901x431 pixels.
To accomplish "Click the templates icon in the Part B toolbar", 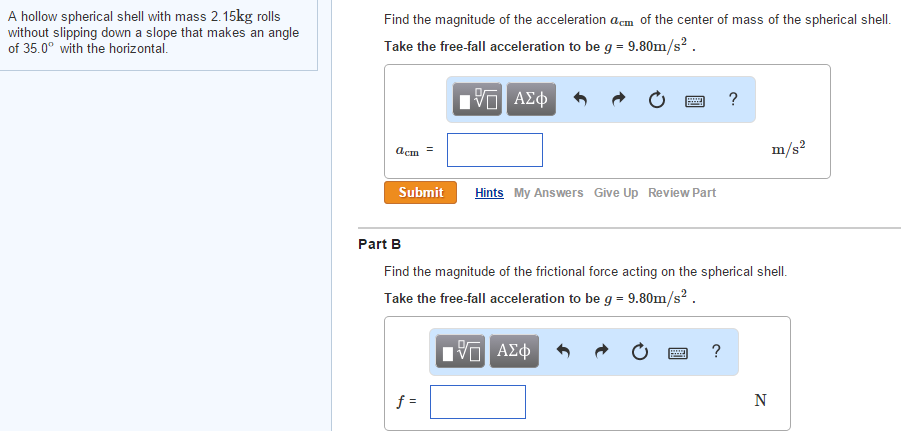I will (464, 351).
